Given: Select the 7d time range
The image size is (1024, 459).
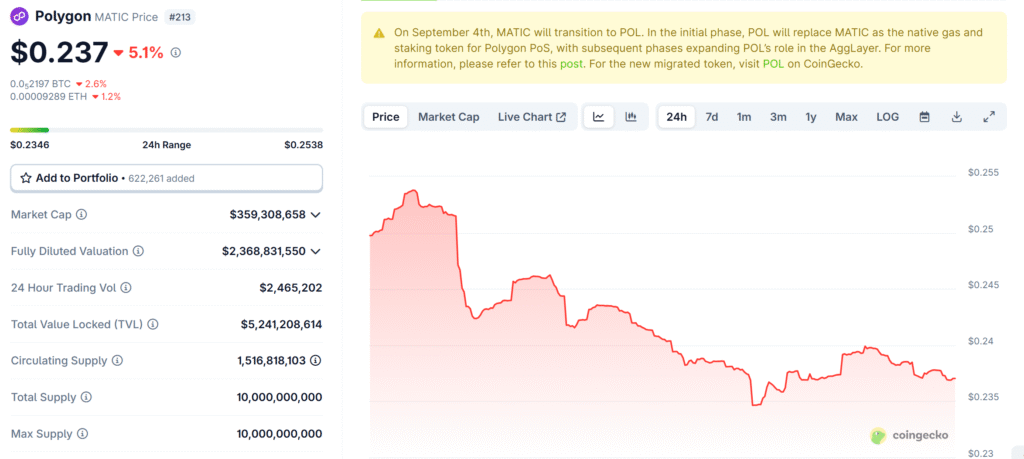Looking at the screenshot, I should pyautogui.click(x=711, y=117).
